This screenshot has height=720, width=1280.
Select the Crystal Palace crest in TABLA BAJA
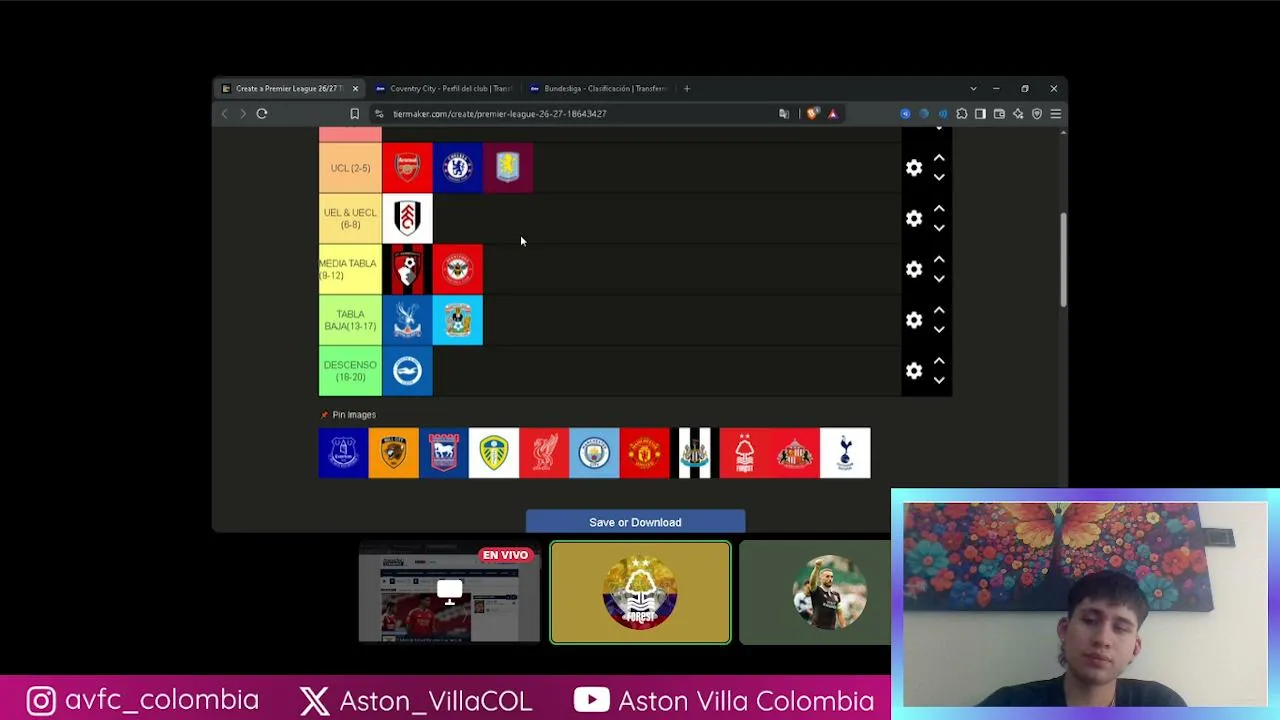(x=407, y=320)
